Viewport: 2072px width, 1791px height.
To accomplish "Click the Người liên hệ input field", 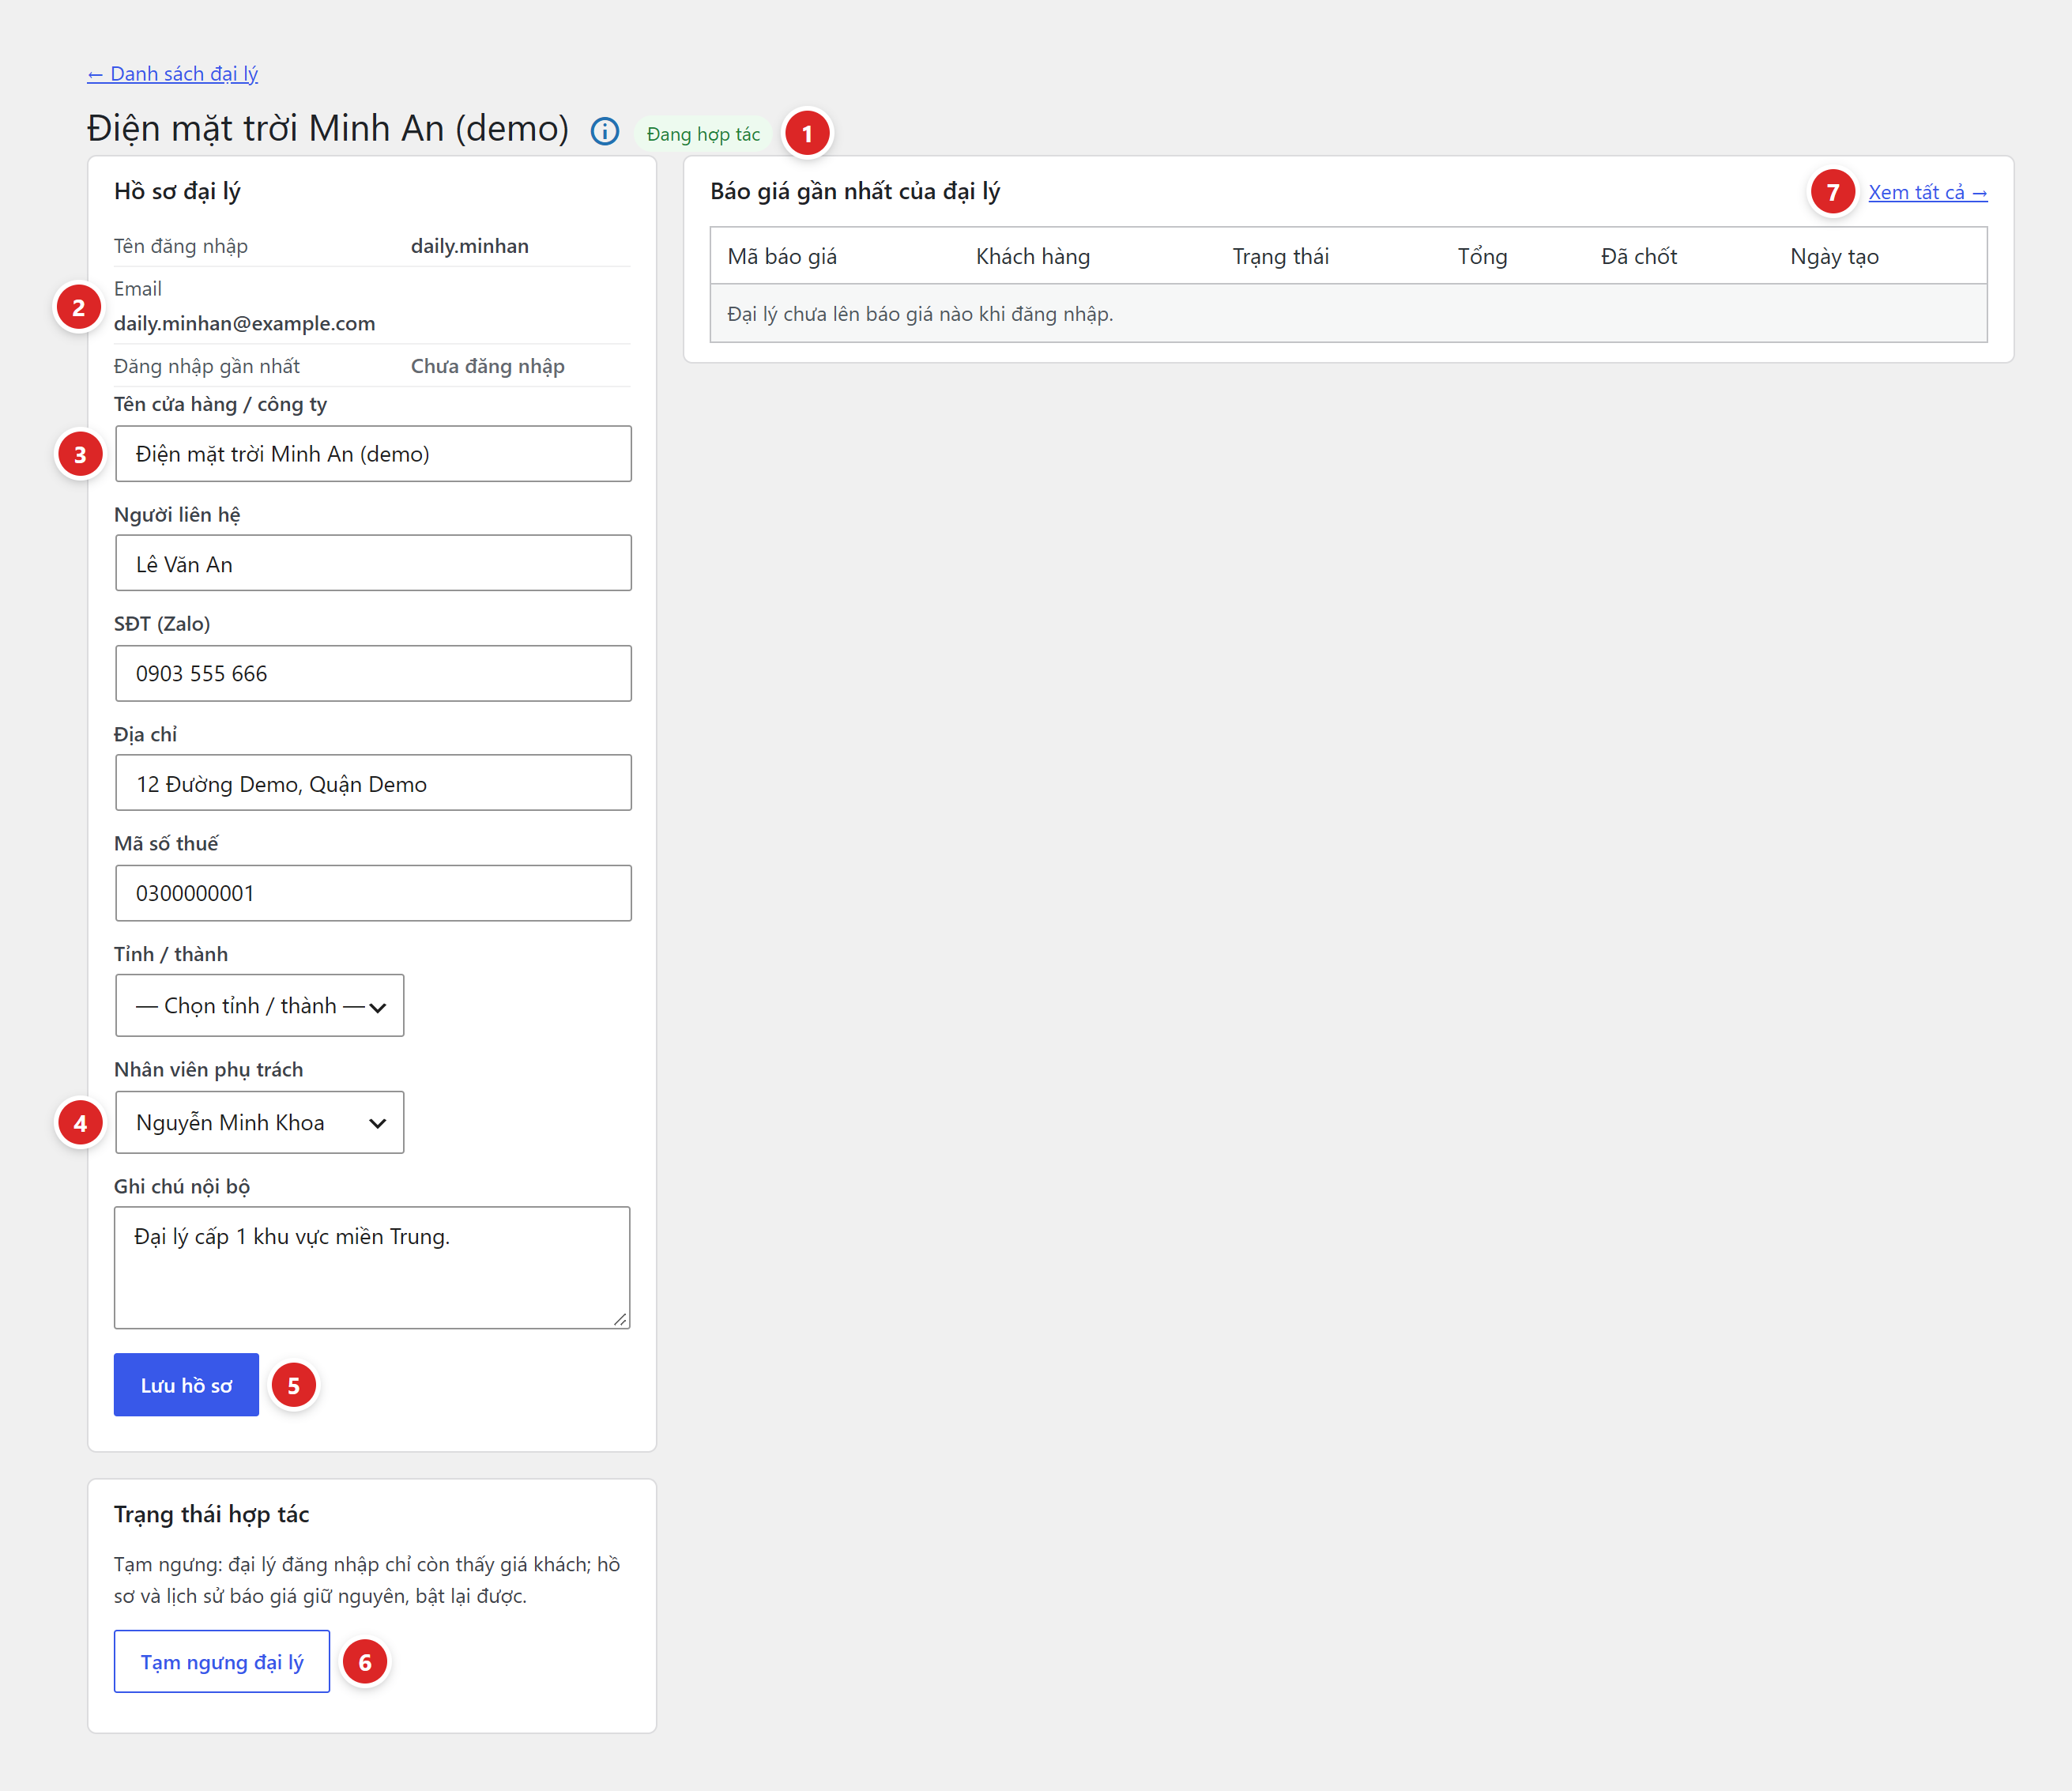I will [373, 563].
